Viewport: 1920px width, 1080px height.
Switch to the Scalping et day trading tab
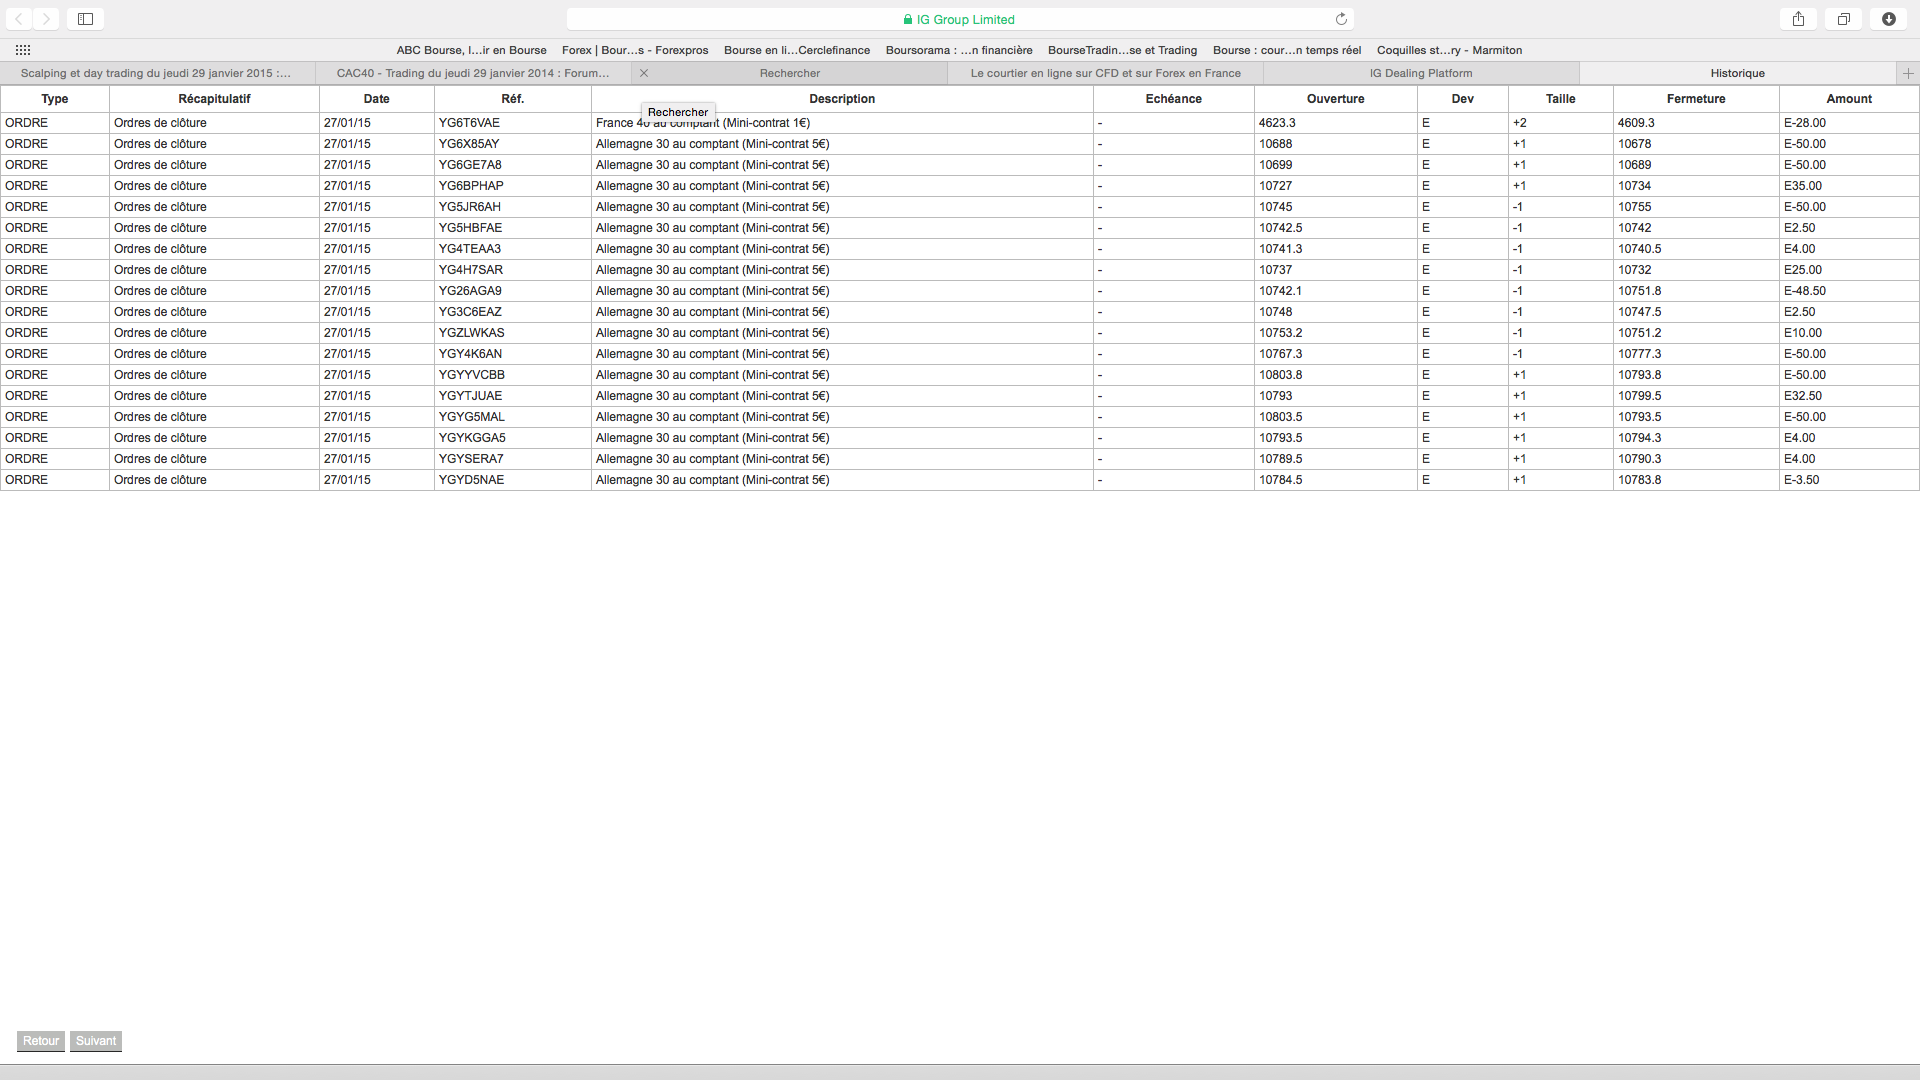click(x=156, y=73)
